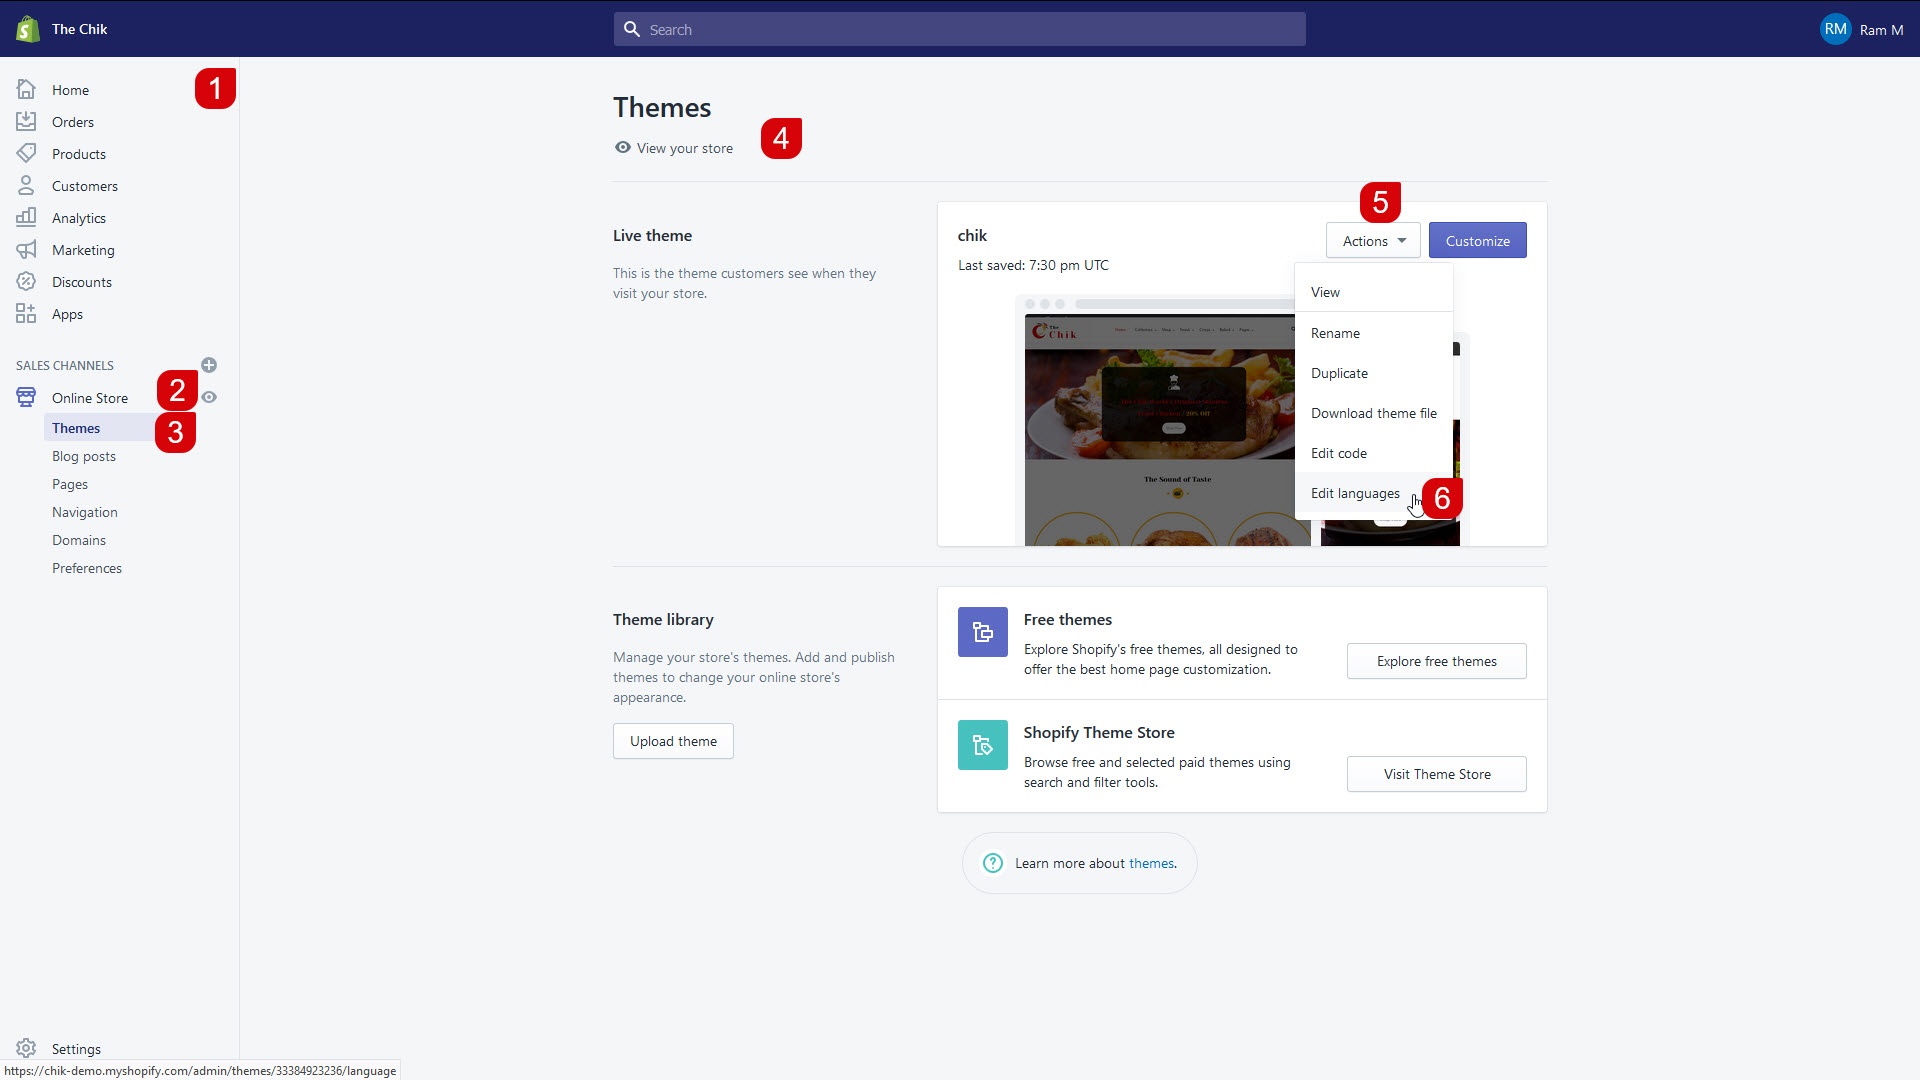
Task: Click Explore free themes button
Action: point(1436,661)
